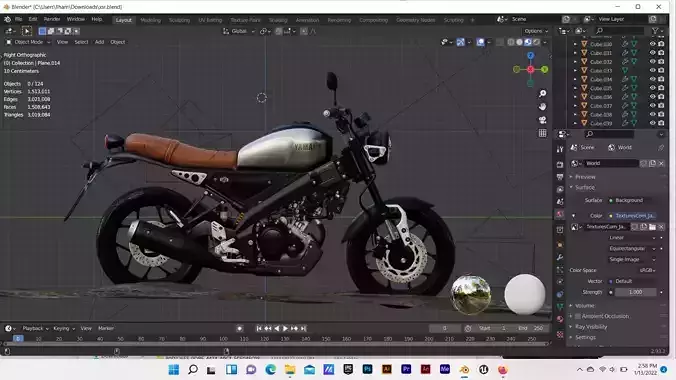Expand the Preview panel
676x380 pixels.
tap(585, 177)
